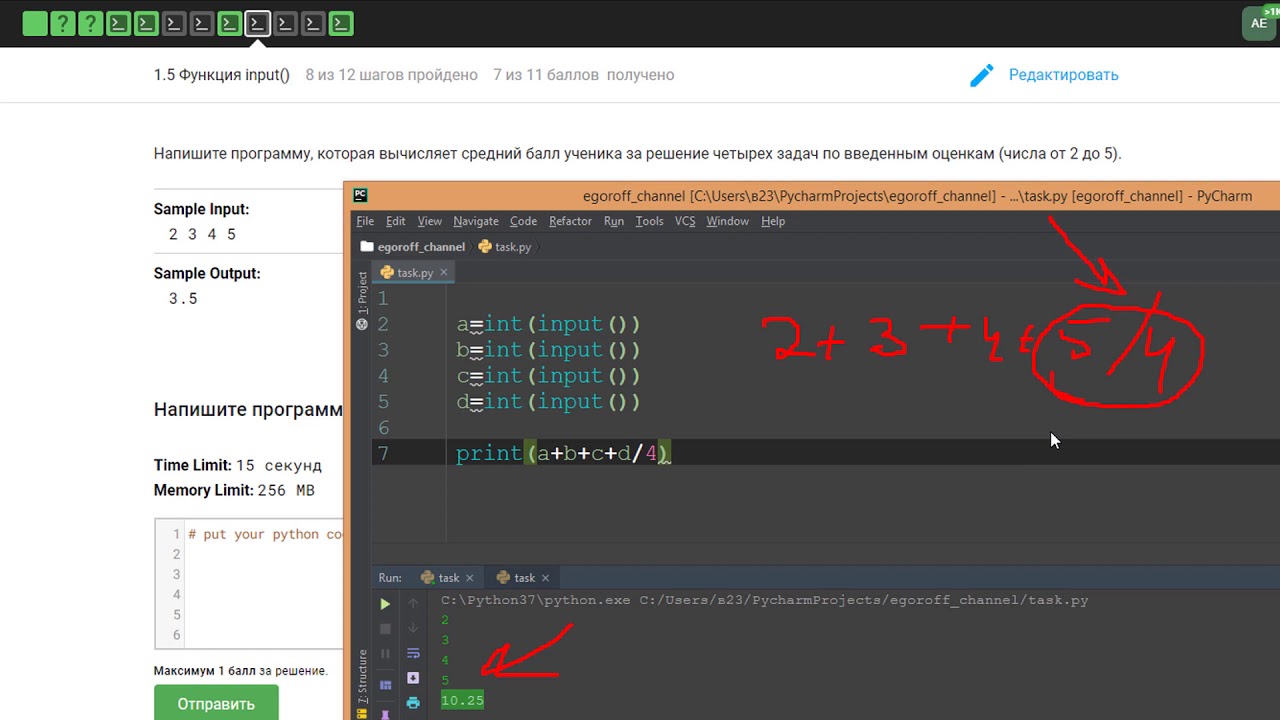Open the eleventh step, a gray code task

pyautogui.click(x=313, y=23)
